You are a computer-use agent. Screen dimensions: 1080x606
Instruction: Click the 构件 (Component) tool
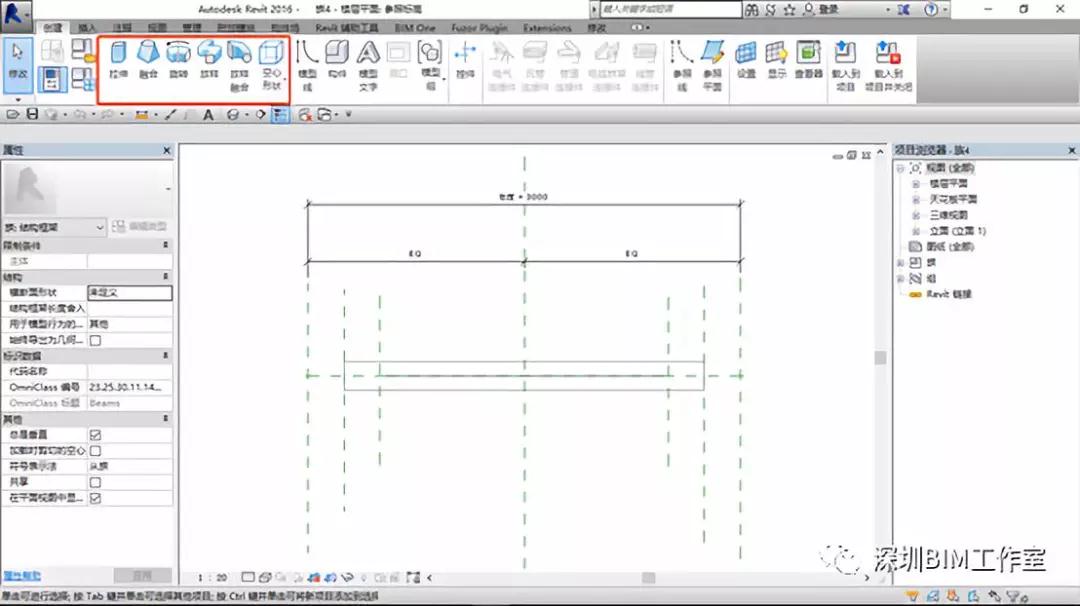pyautogui.click(x=337, y=59)
